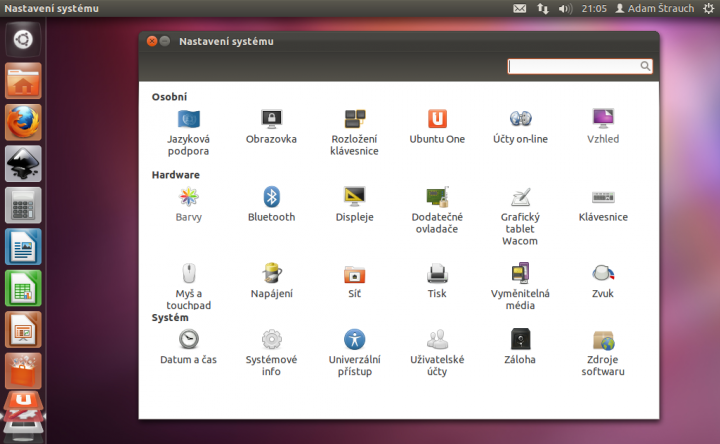Screen dimensions: 720x444
Task: Open Uživatelské účty settings
Action: point(437,353)
